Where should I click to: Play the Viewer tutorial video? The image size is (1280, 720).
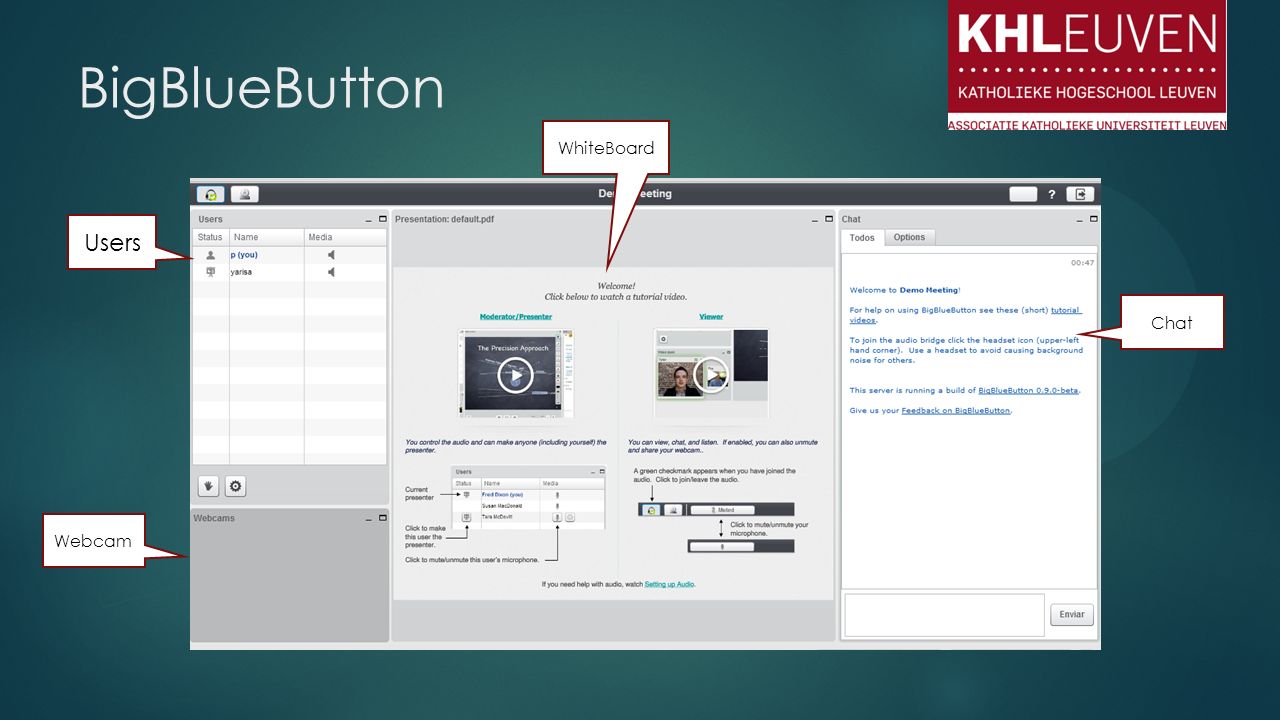click(711, 375)
